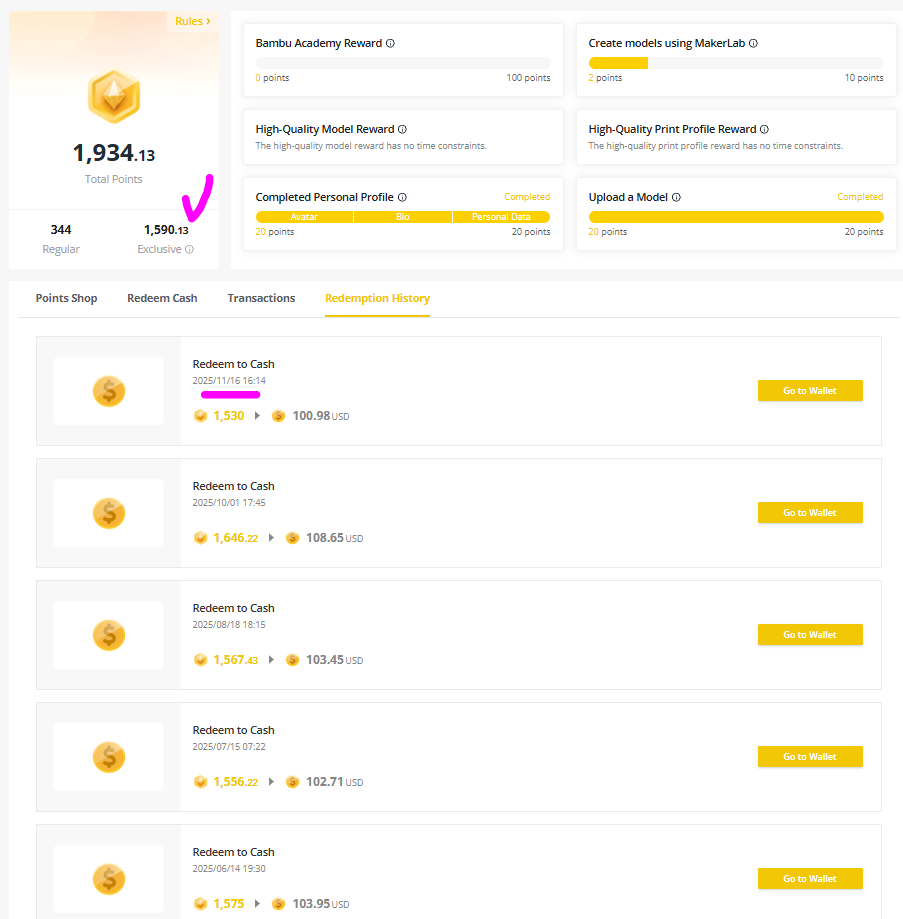
Task: Click the Avatar segment of profile progress
Action: click(x=304, y=217)
